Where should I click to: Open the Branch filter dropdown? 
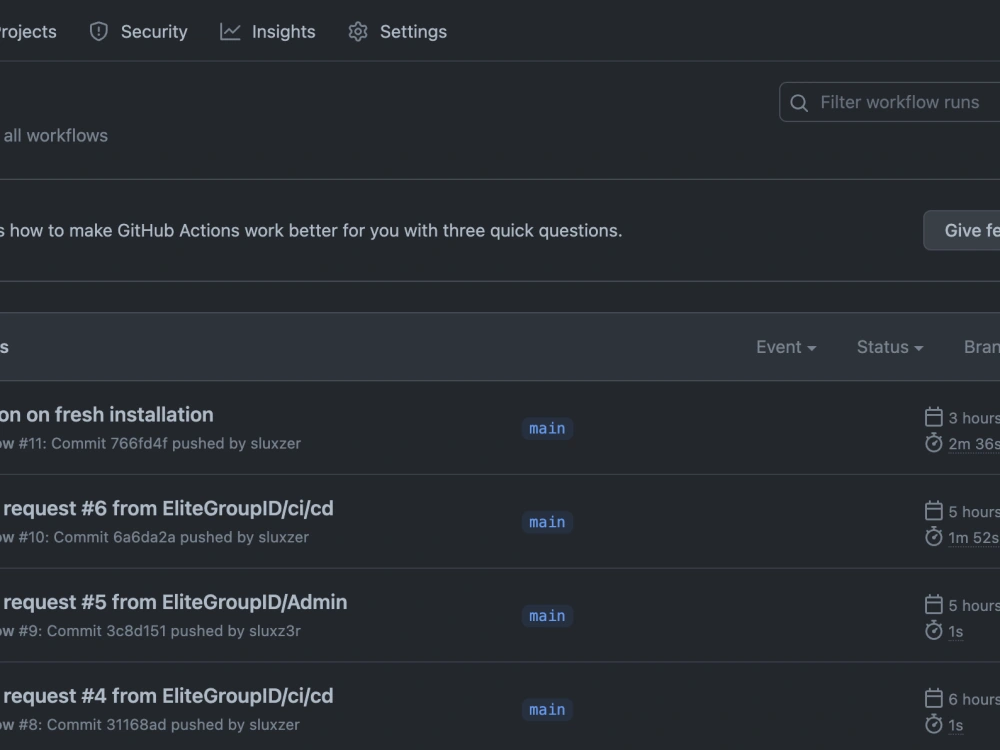(982, 347)
